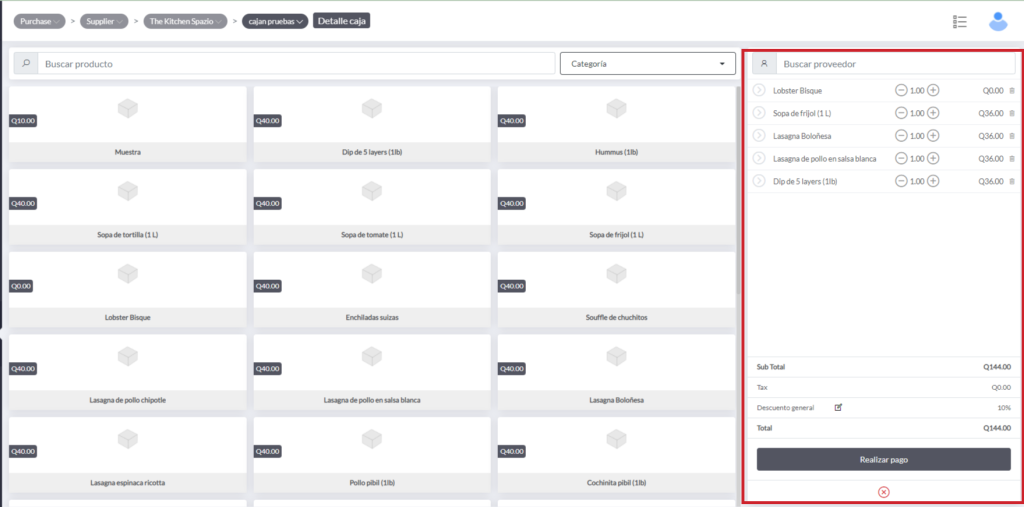Expand the Sopa de frijol cart row

pyautogui.click(x=759, y=113)
